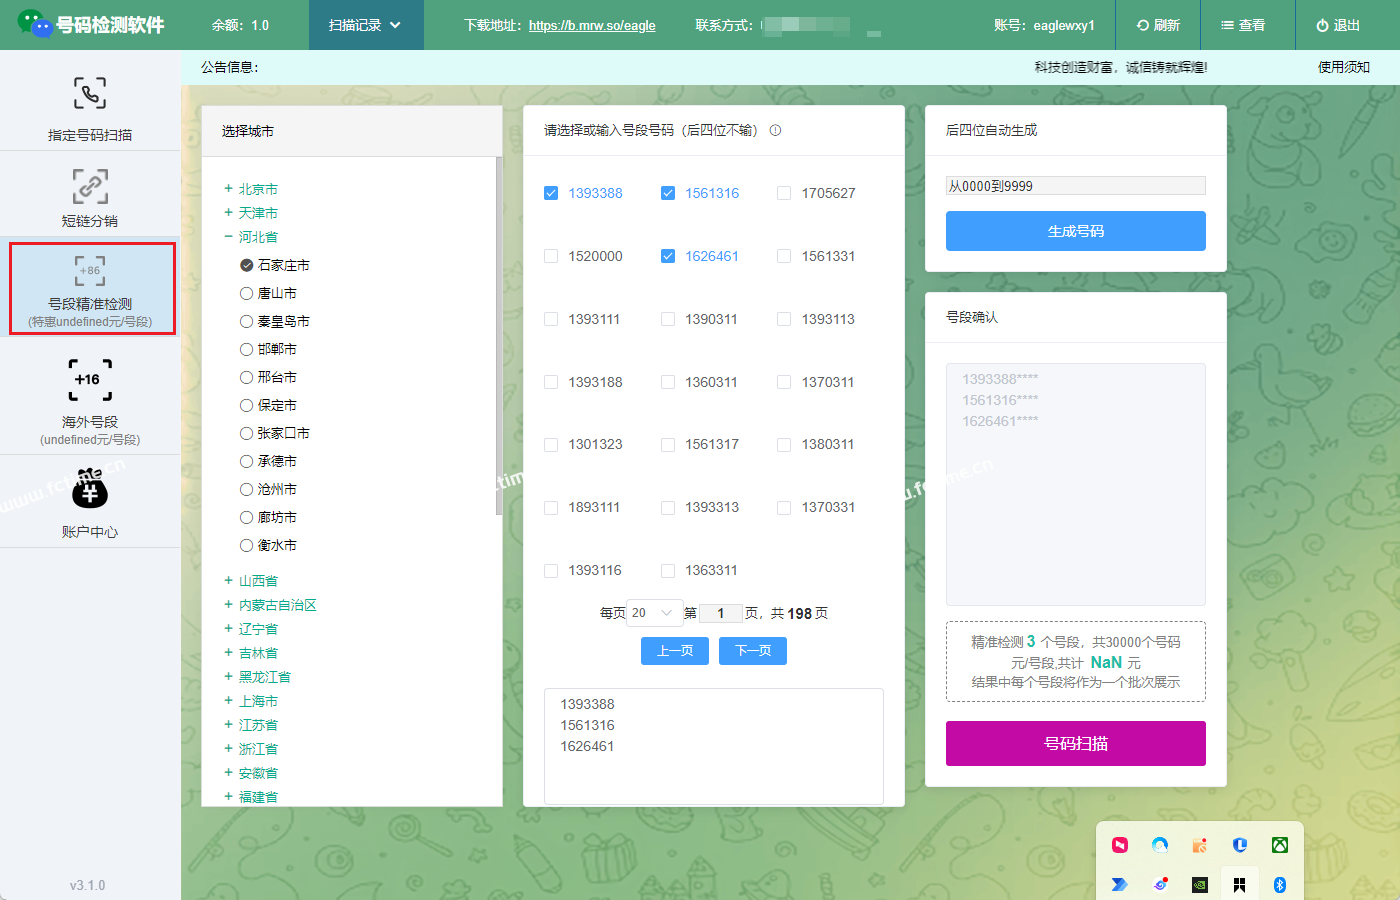Open 短链分销 link icon in sidebar
This screenshot has height=900, width=1400.
tap(90, 186)
